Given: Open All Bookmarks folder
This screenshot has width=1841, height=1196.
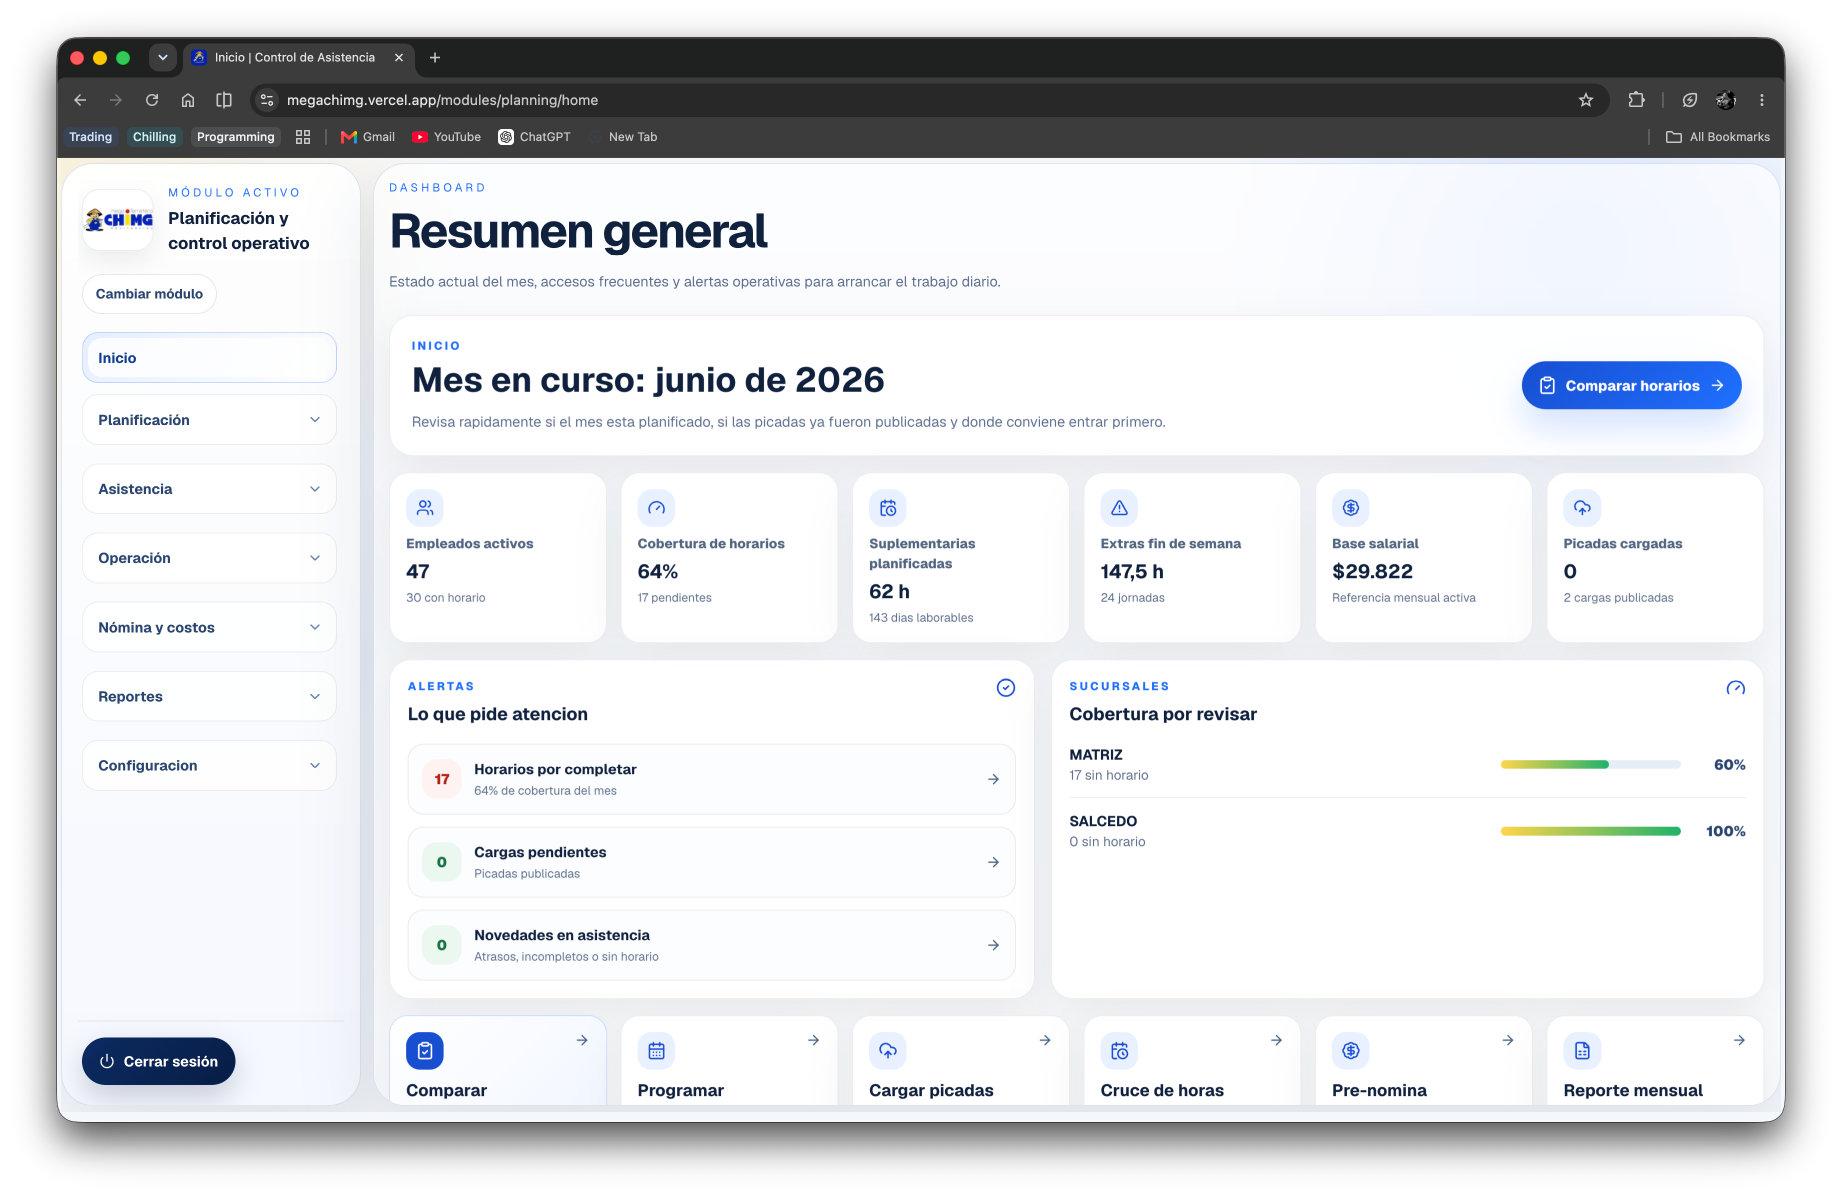Looking at the screenshot, I should 1718,137.
